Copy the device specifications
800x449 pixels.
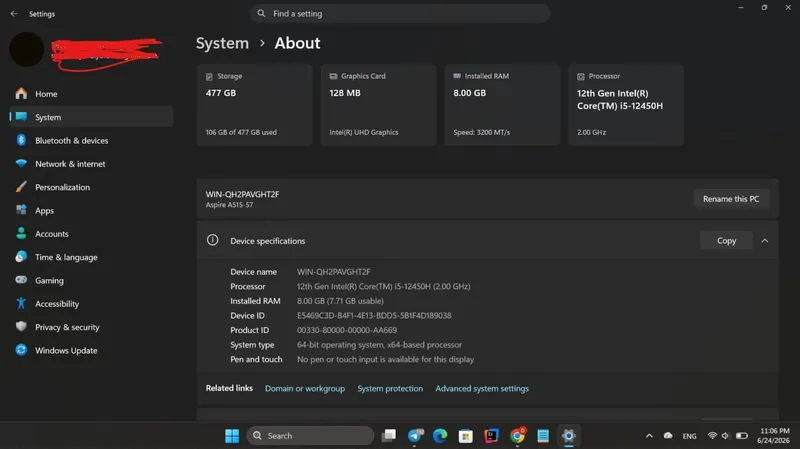[726, 241]
